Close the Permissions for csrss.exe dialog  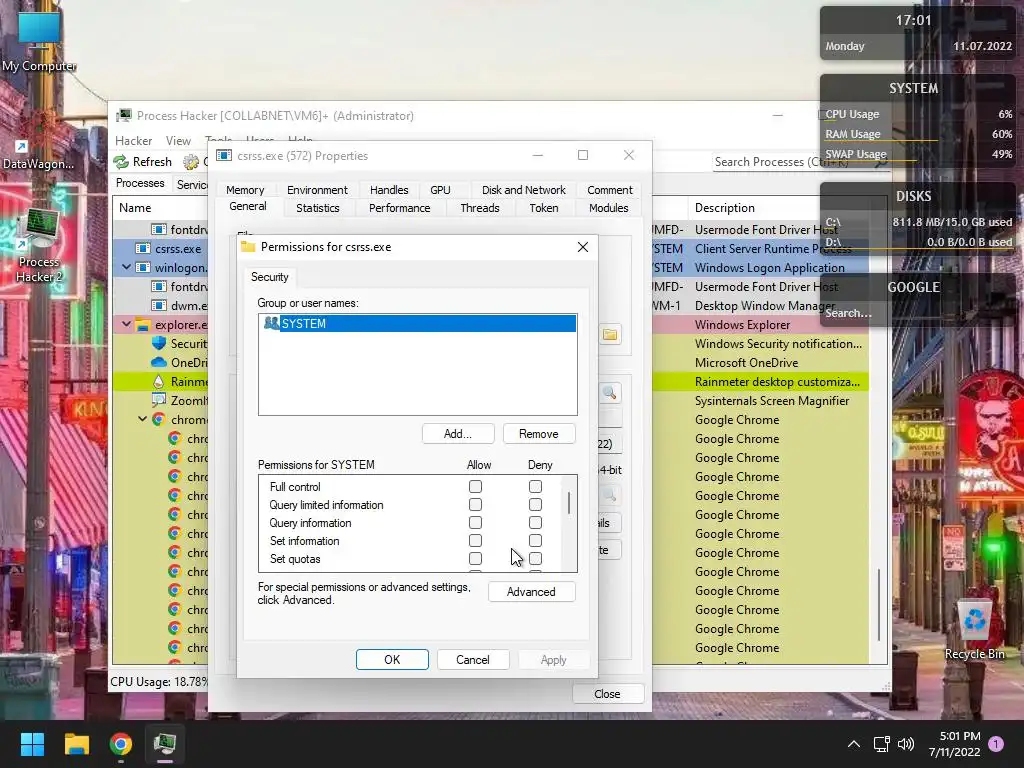click(583, 247)
